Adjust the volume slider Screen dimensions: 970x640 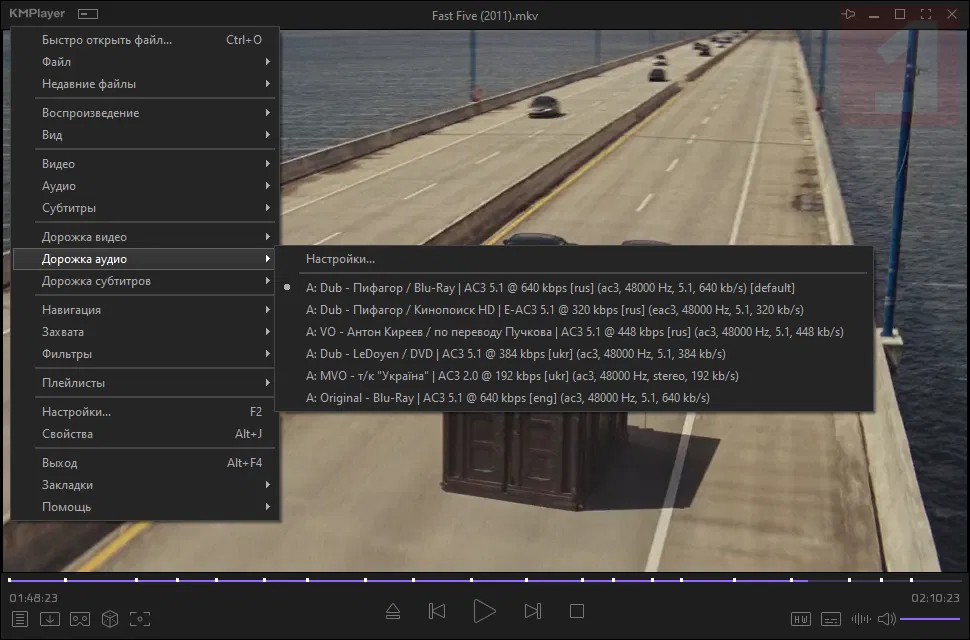[x=930, y=619]
